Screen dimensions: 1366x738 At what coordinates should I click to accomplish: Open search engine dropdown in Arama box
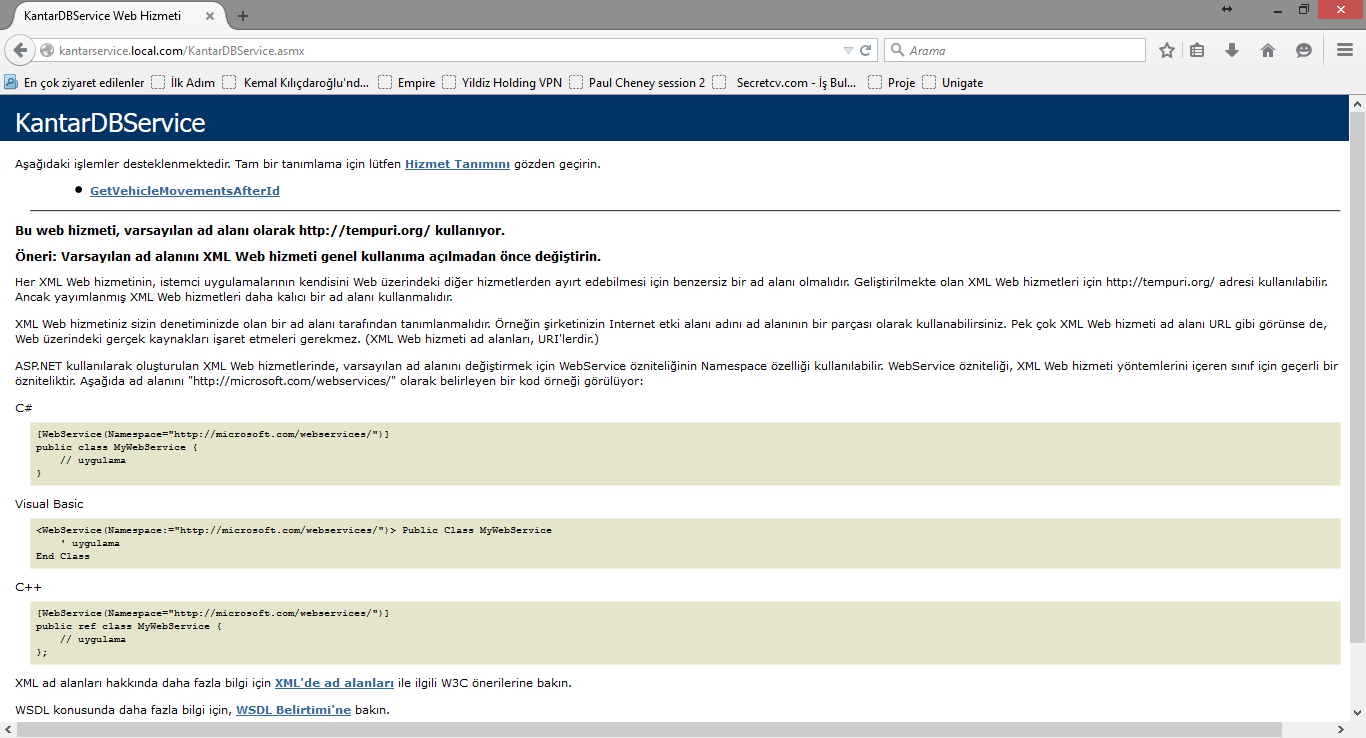tap(897, 50)
